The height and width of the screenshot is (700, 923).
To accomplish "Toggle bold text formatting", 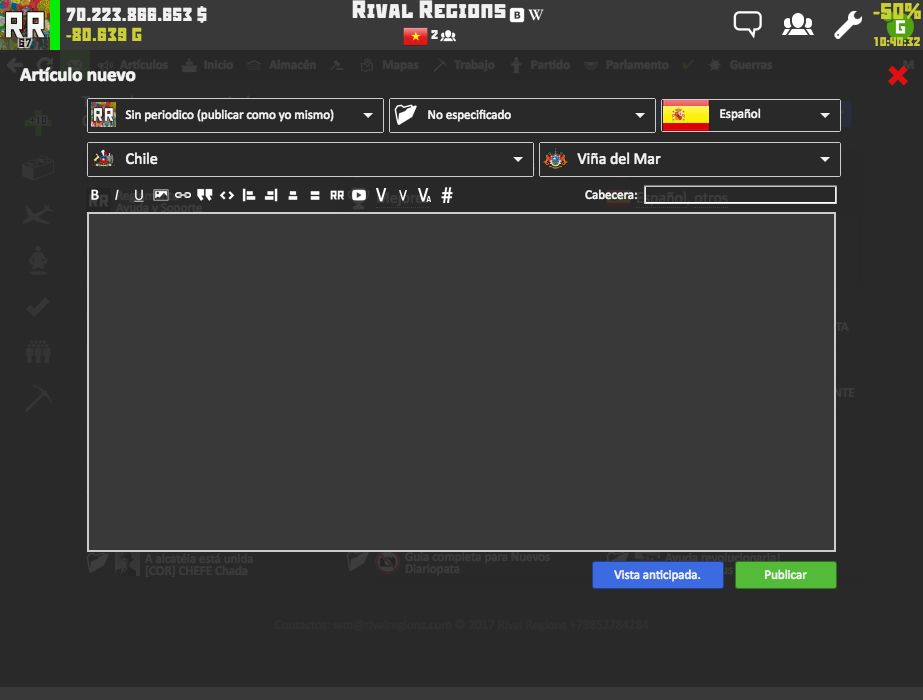I will click(x=95, y=195).
